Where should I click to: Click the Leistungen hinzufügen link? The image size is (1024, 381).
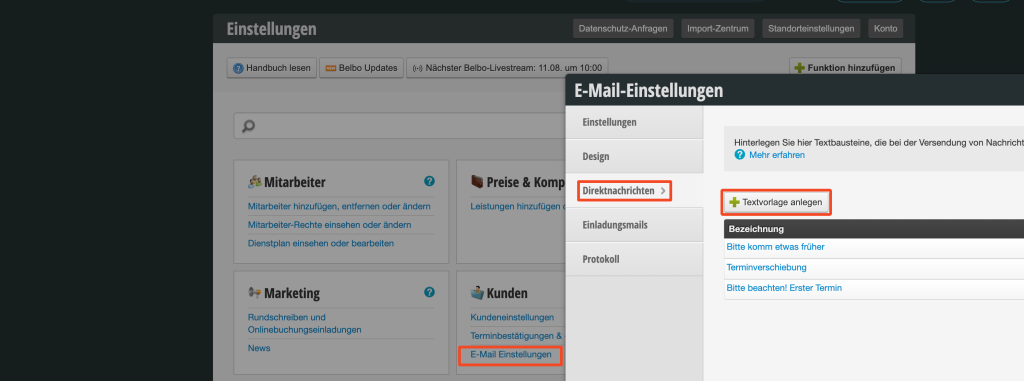click(517, 207)
